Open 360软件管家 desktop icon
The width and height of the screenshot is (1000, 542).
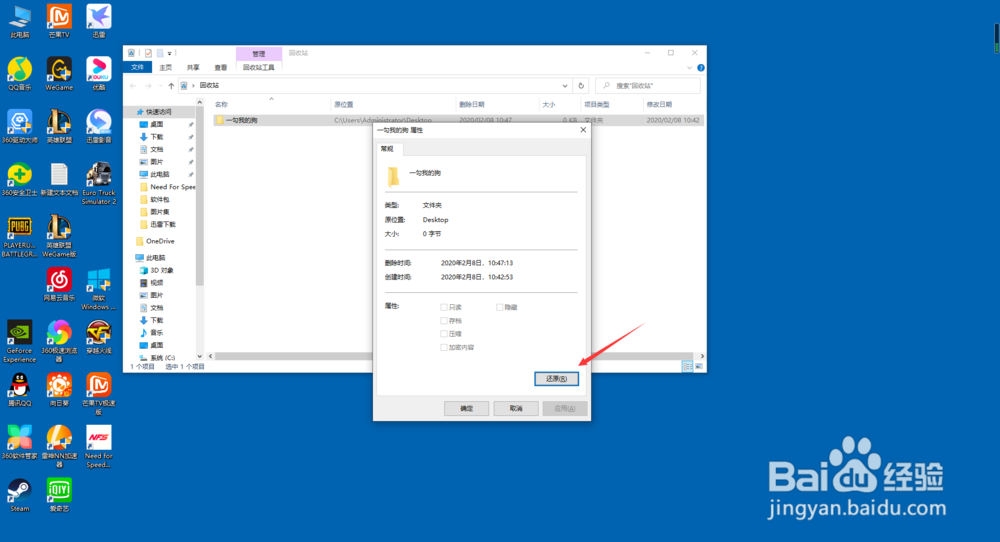click(x=20, y=443)
